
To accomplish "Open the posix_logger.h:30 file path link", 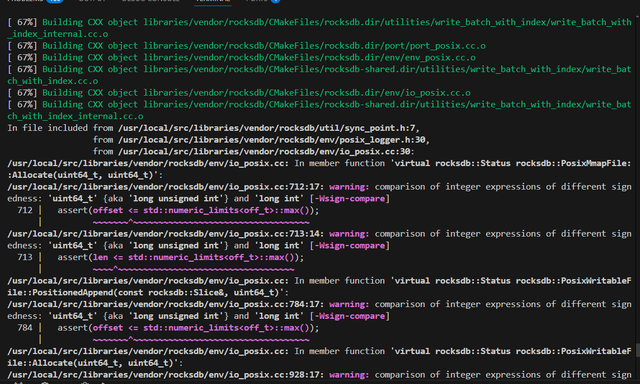I will (272, 140).
